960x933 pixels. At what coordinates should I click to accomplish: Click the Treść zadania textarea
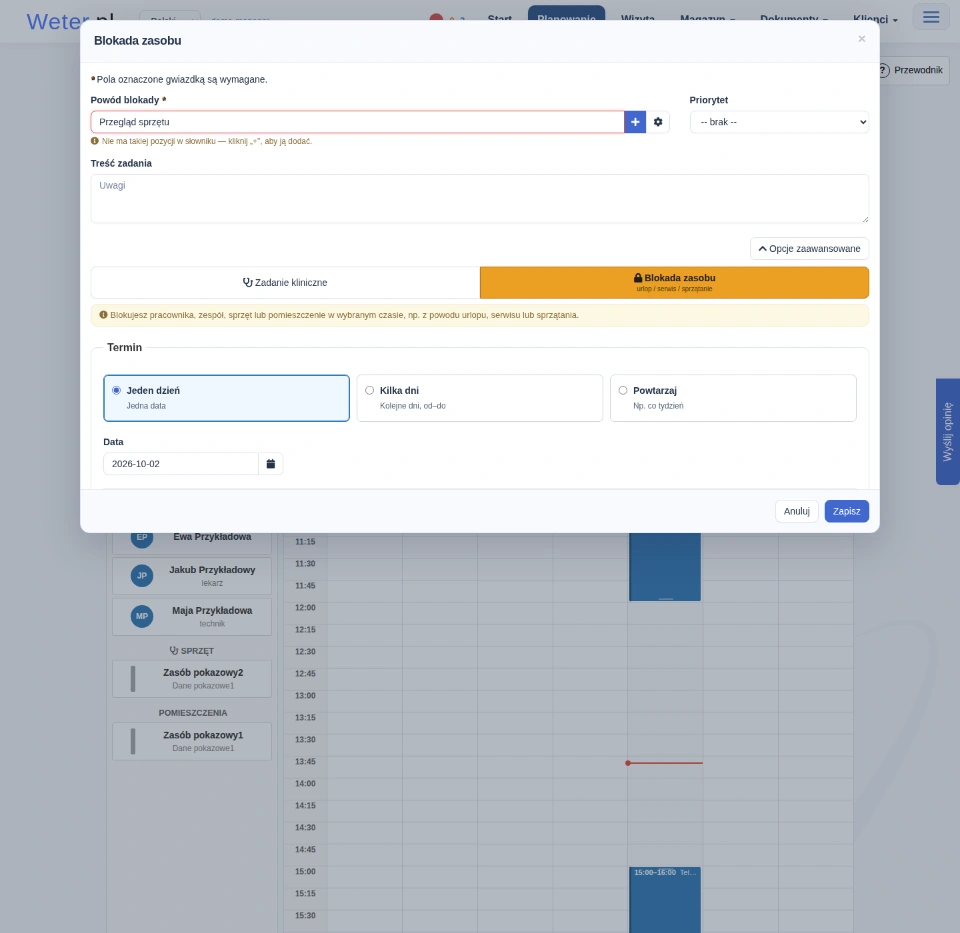(x=480, y=199)
